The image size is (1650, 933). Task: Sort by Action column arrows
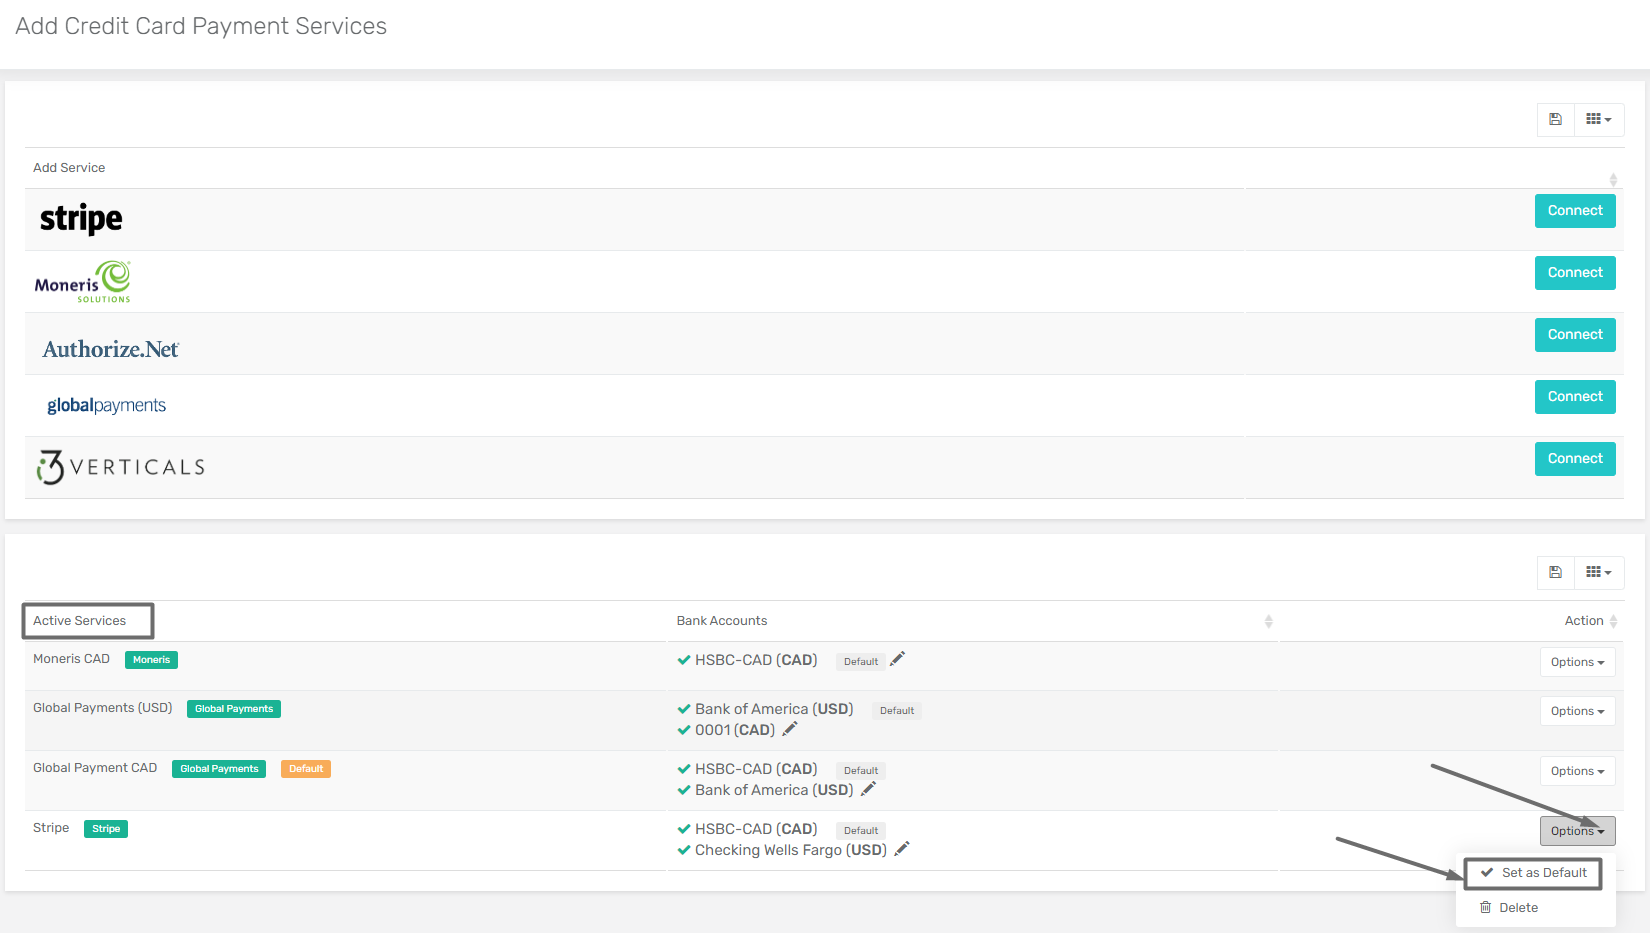[x=1613, y=621]
